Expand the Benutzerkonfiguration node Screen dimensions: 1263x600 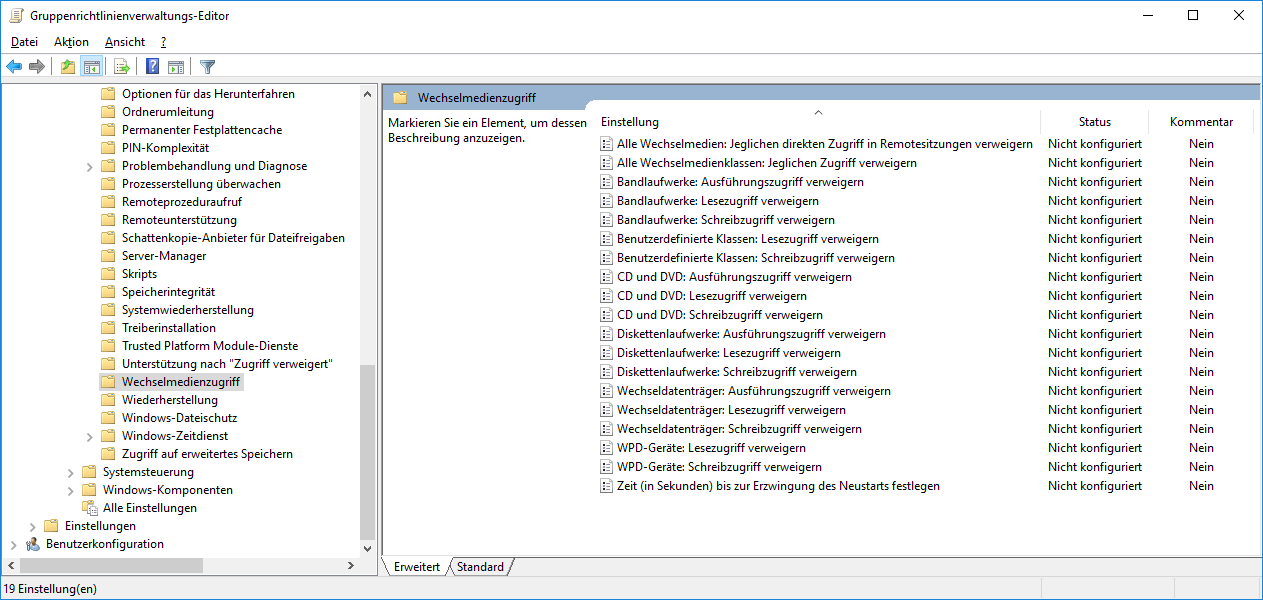pos(14,544)
